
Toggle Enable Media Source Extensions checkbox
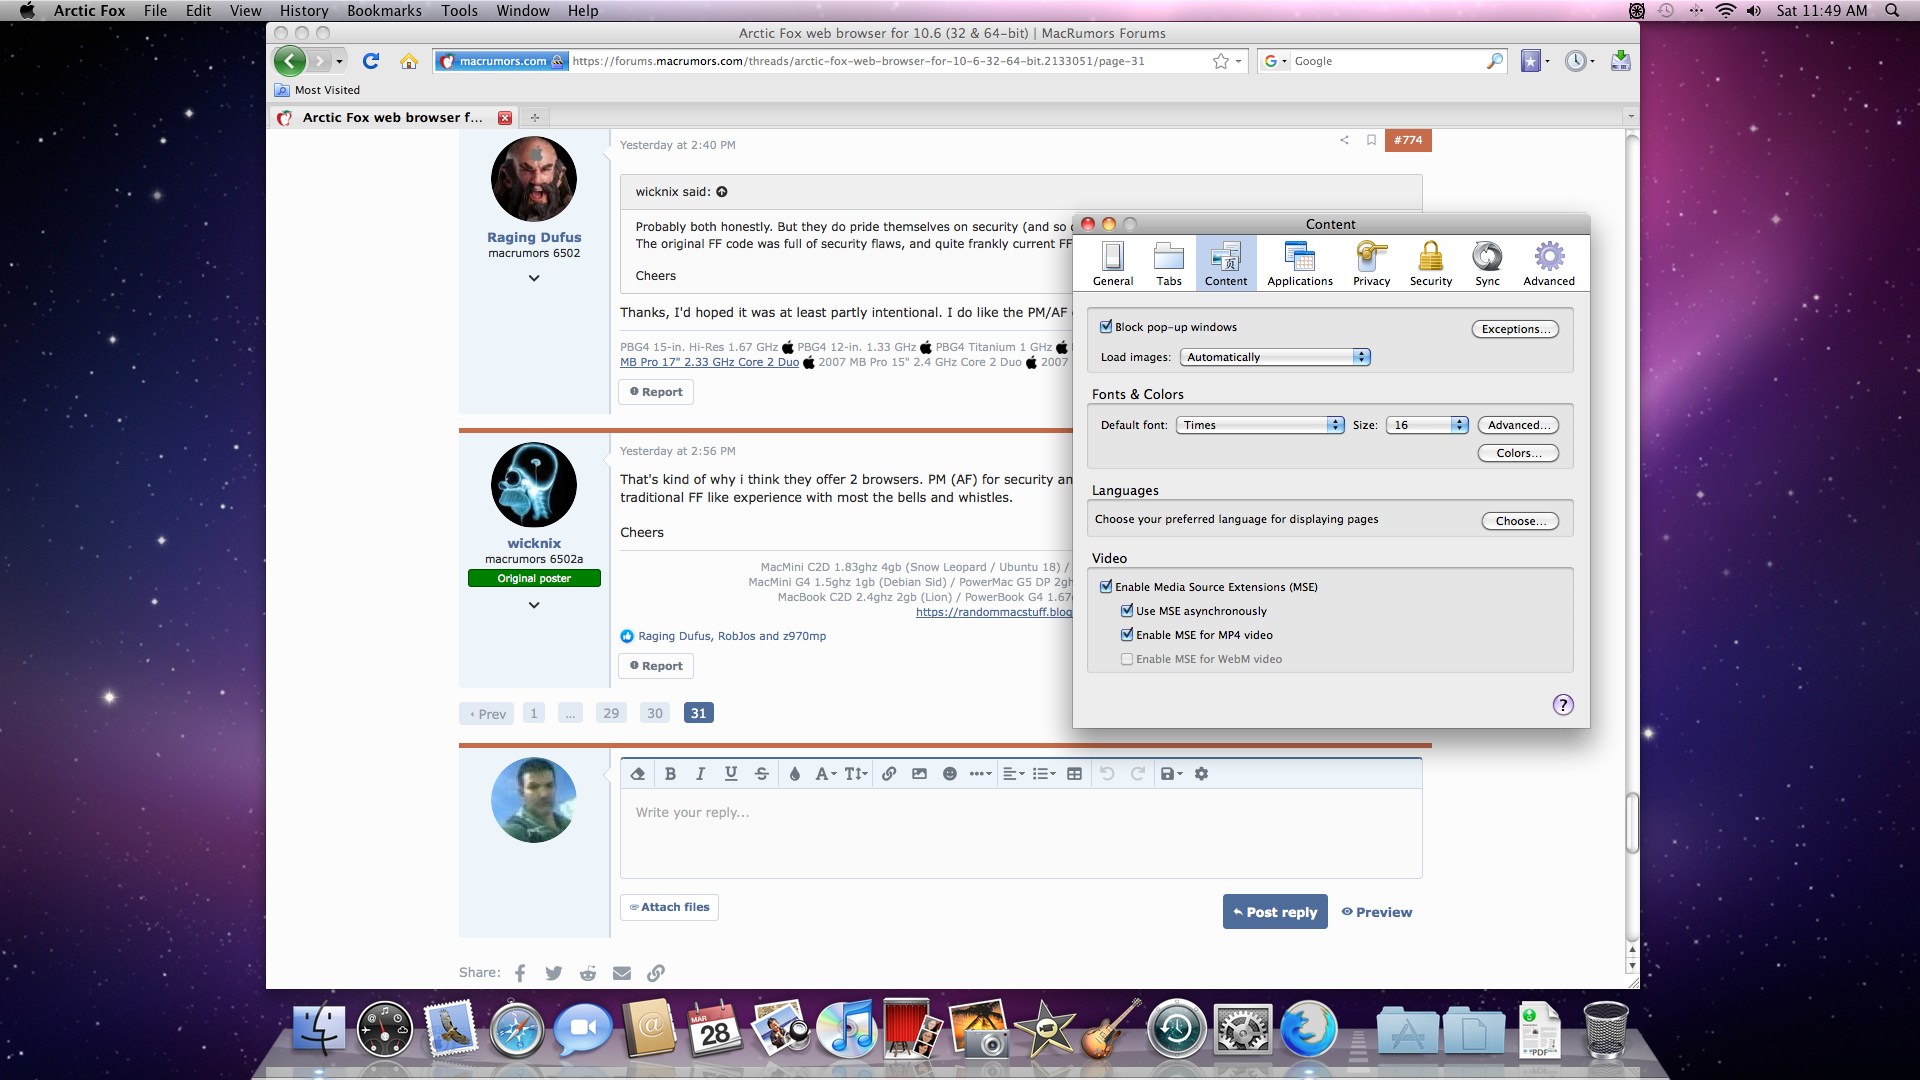tap(1106, 587)
